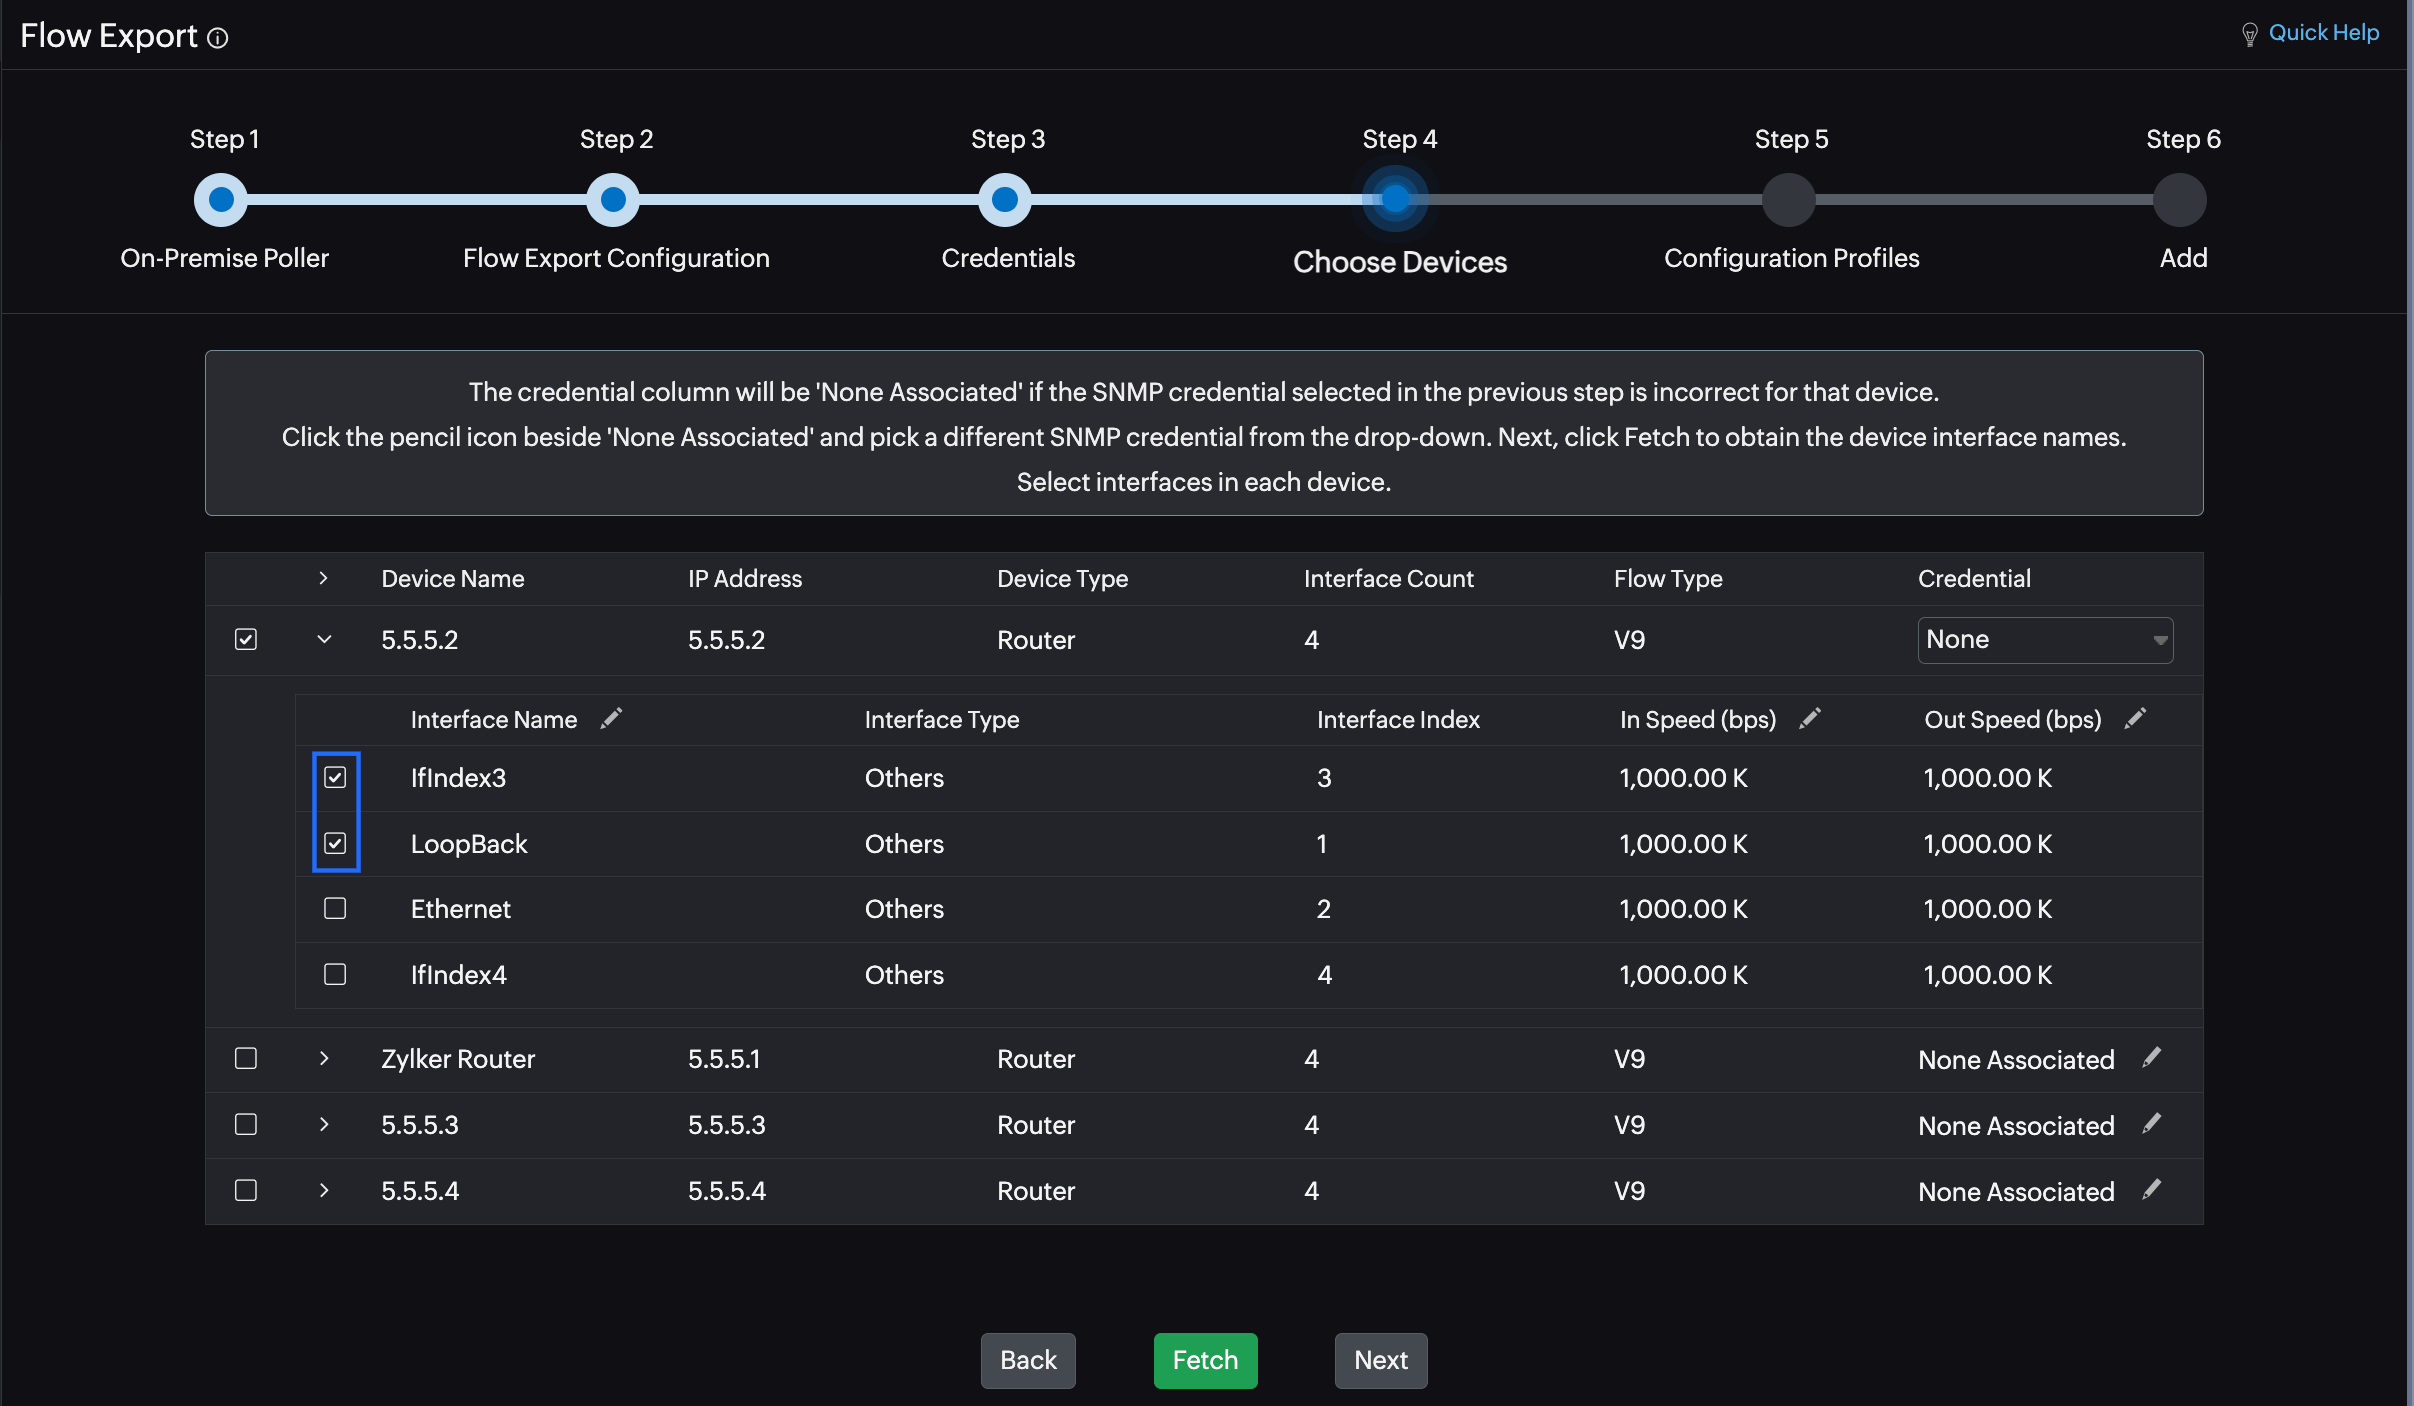Image resolution: width=2414 pixels, height=1406 pixels.
Task: Edit credential of device 5.5.5.4 via pencil
Action: pyautogui.click(x=2152, y=1190)
